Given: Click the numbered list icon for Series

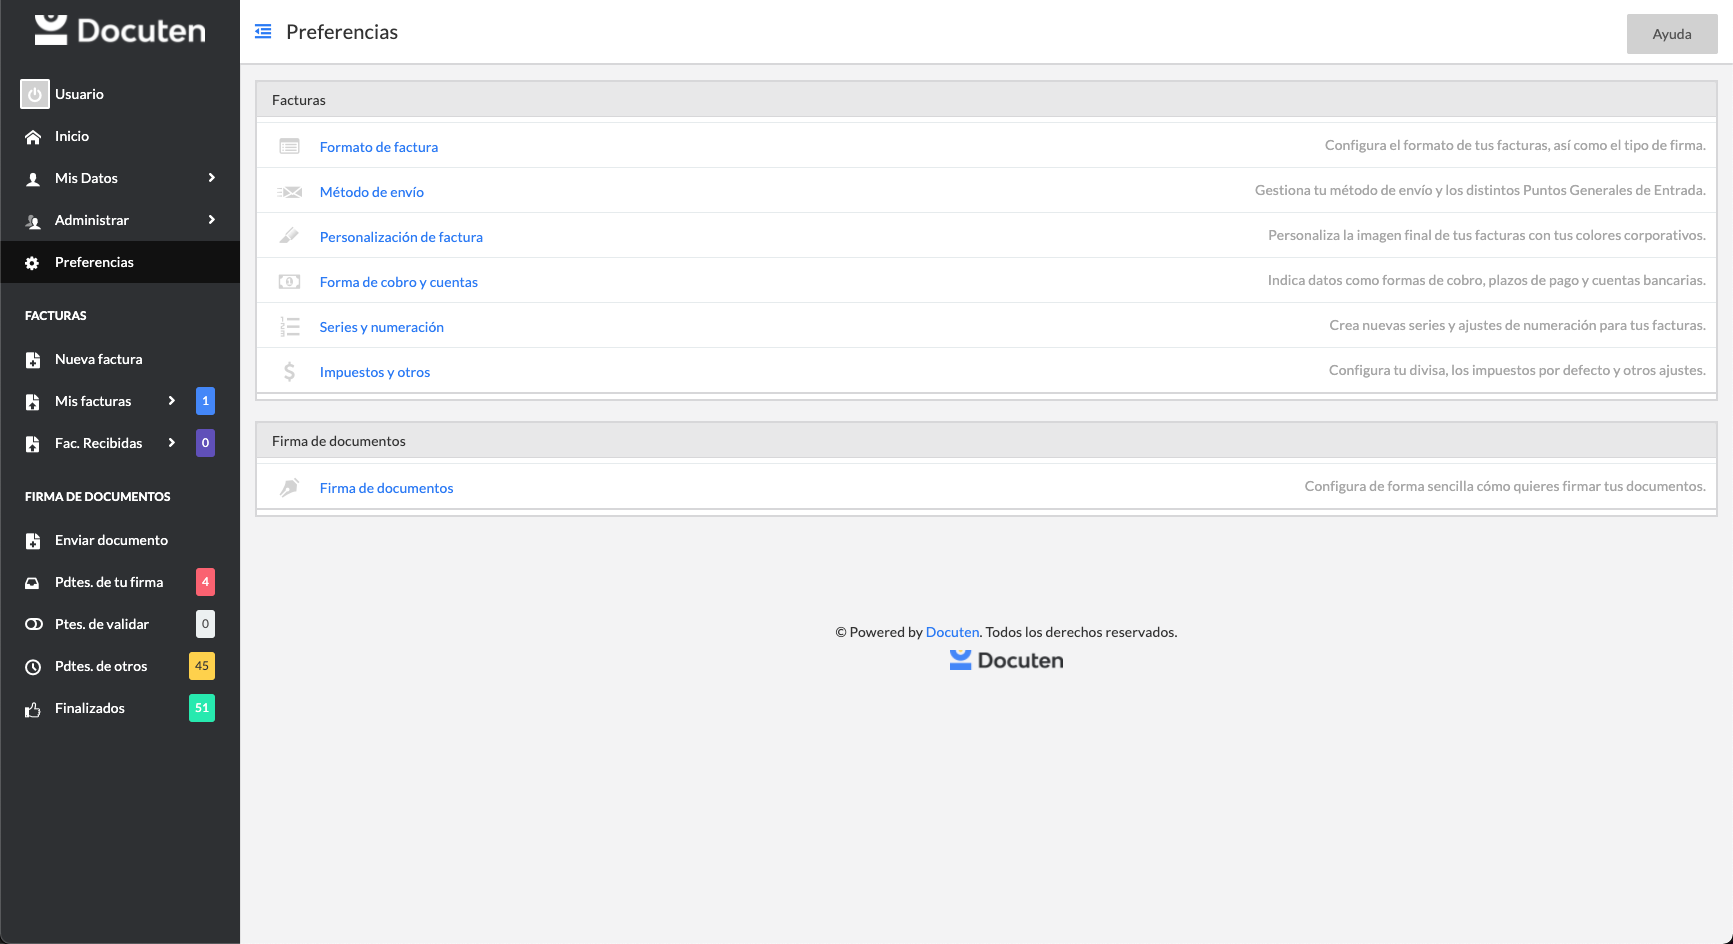Looking at the screenshot, I should [x=289, y=327].
